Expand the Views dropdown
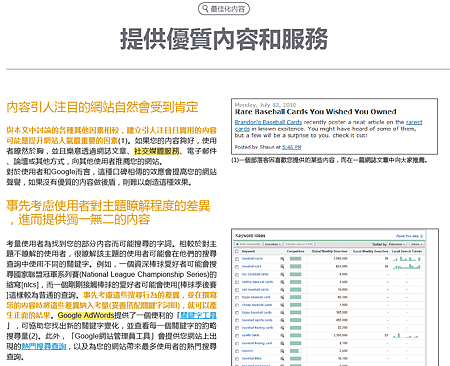The image size is (450, 366). click(416, 244)
